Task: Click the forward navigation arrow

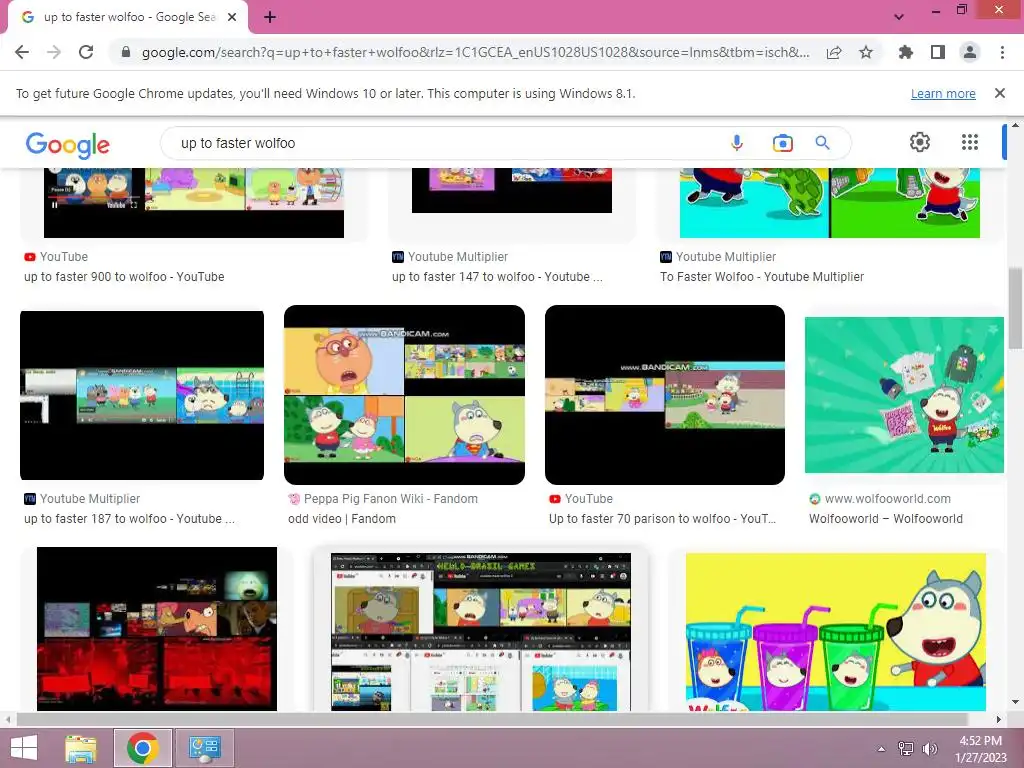Action: point(54,52)
